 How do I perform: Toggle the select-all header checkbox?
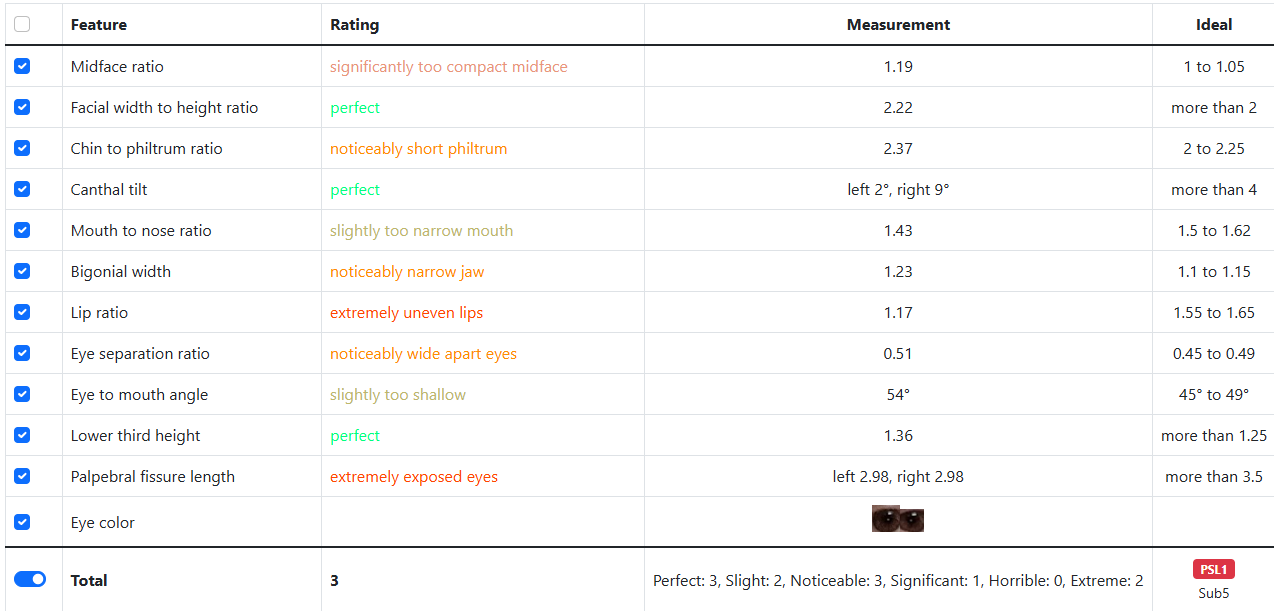pyautogui.click(x=22, y=24)
